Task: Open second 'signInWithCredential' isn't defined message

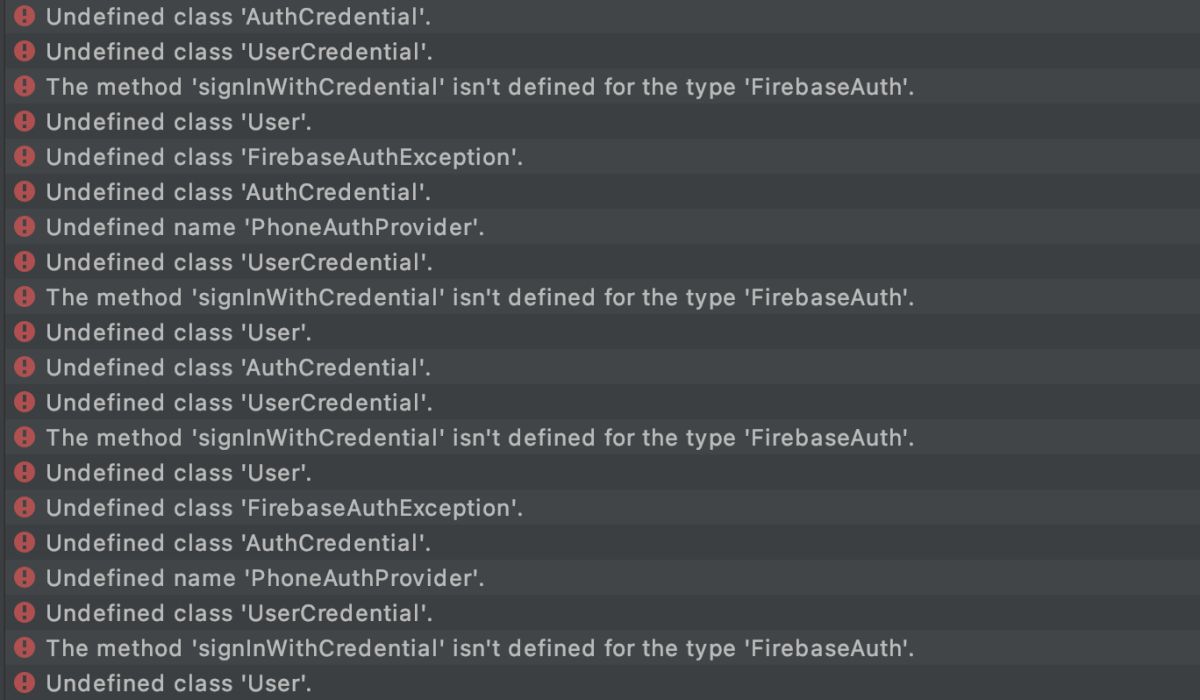Action: point(480,297)
